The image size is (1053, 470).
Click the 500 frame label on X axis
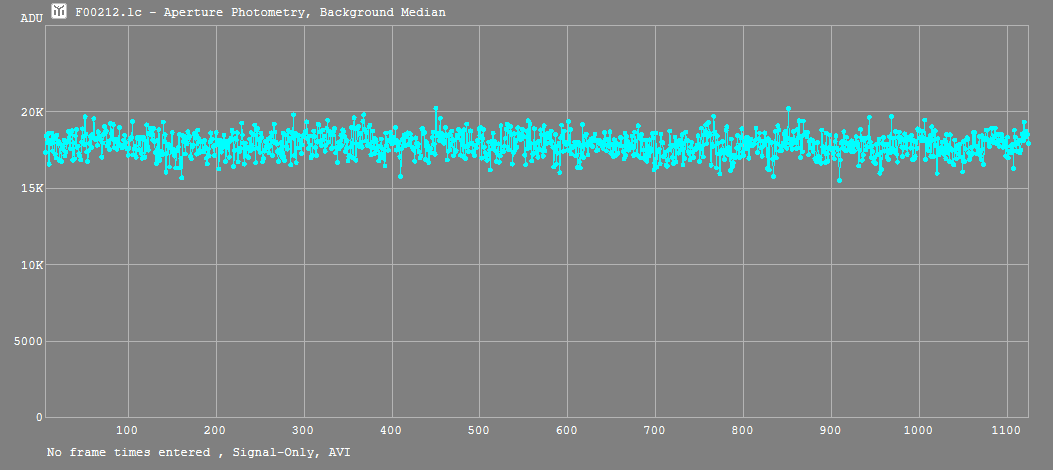pos(479,430)
